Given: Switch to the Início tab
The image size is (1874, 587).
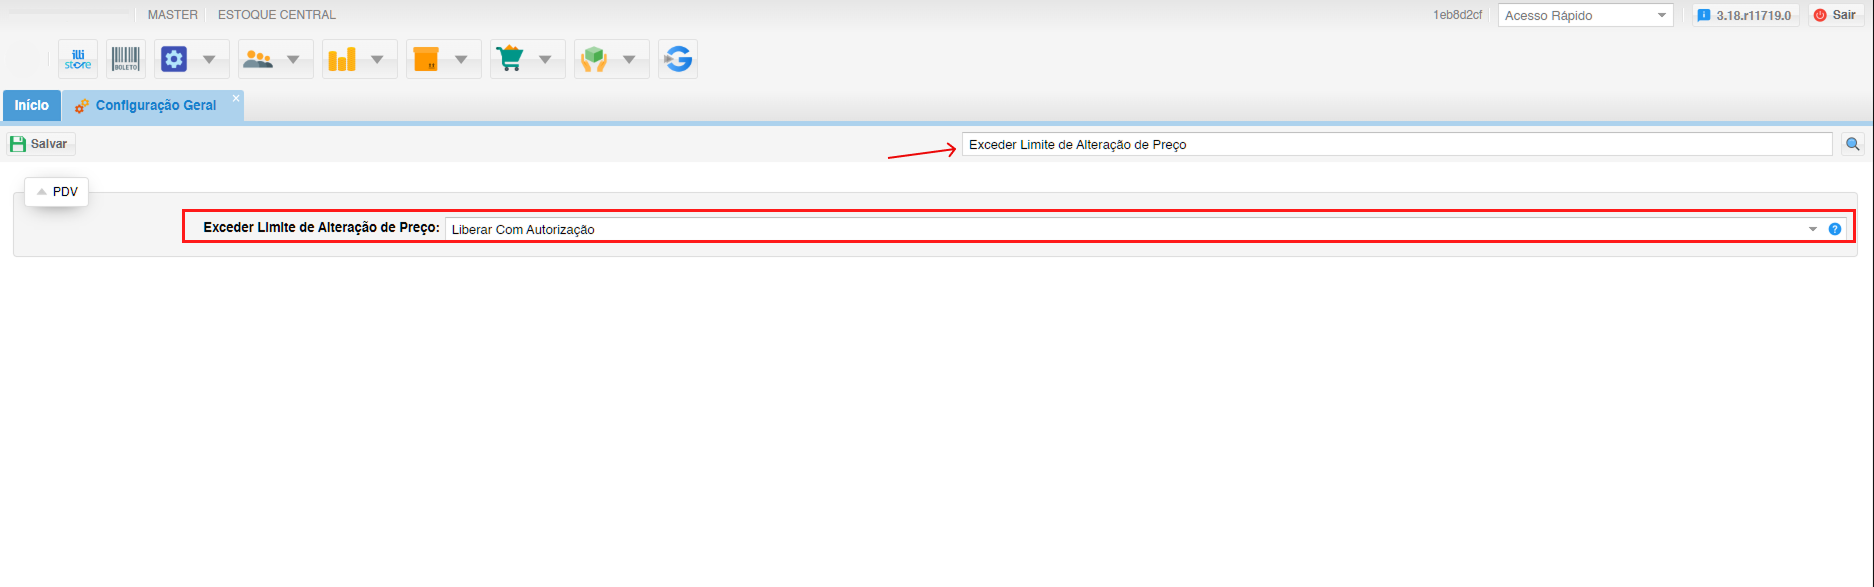Looking at the screenshot, I should click(x=31, y=106).
